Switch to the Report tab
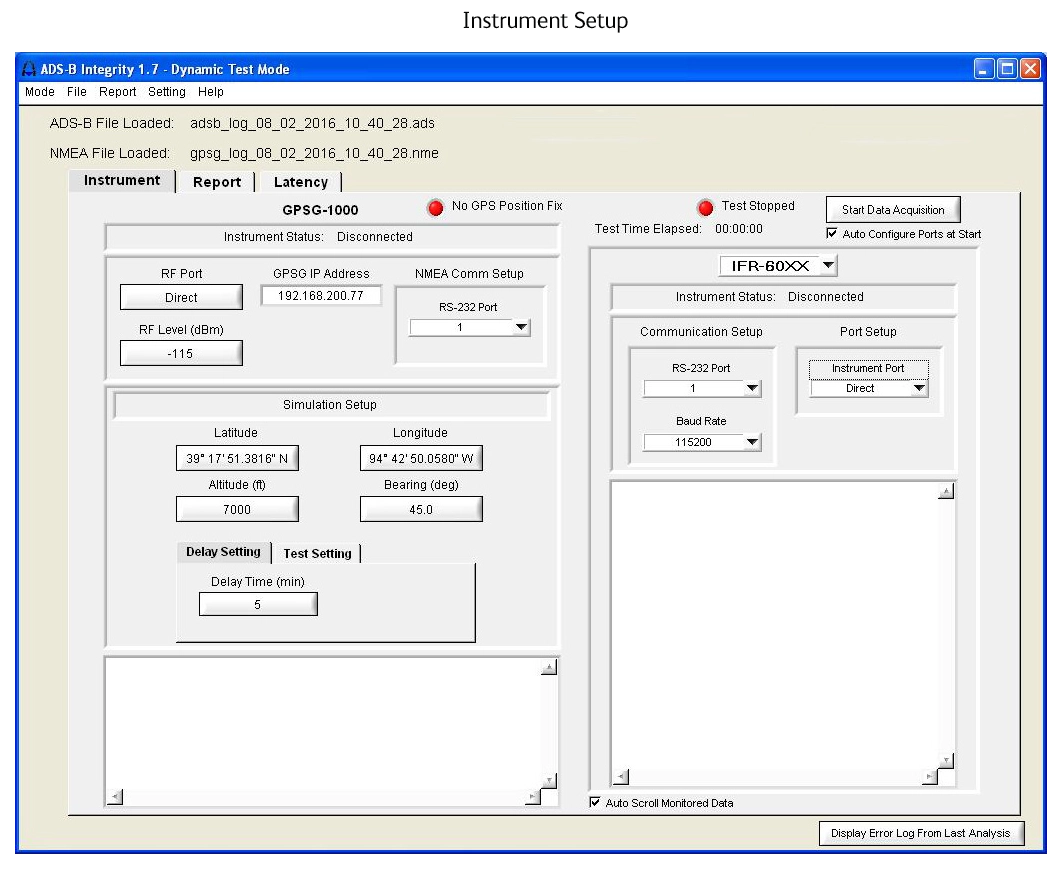The width and height of the screenshot is (1062, 873). (217, 182)
